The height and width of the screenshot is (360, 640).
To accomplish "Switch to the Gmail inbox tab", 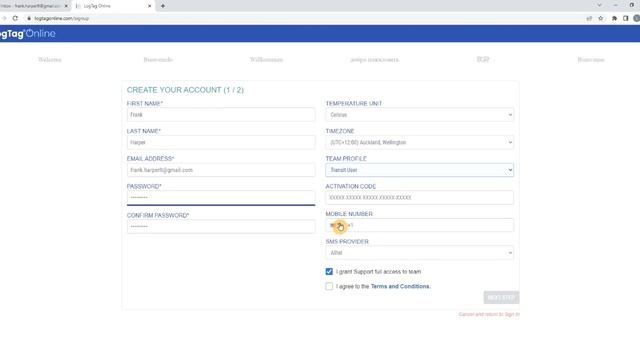I will [34, 6].
